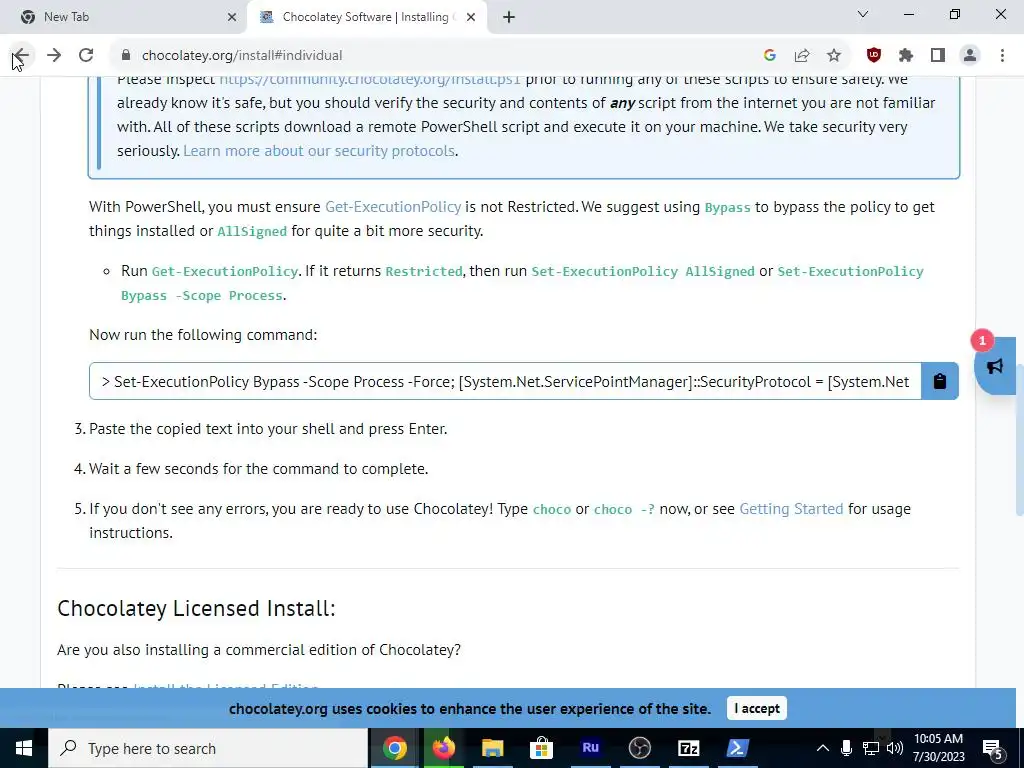Open the tab search chevron dropdown
1024x768 pixels.
click(863, 14)
